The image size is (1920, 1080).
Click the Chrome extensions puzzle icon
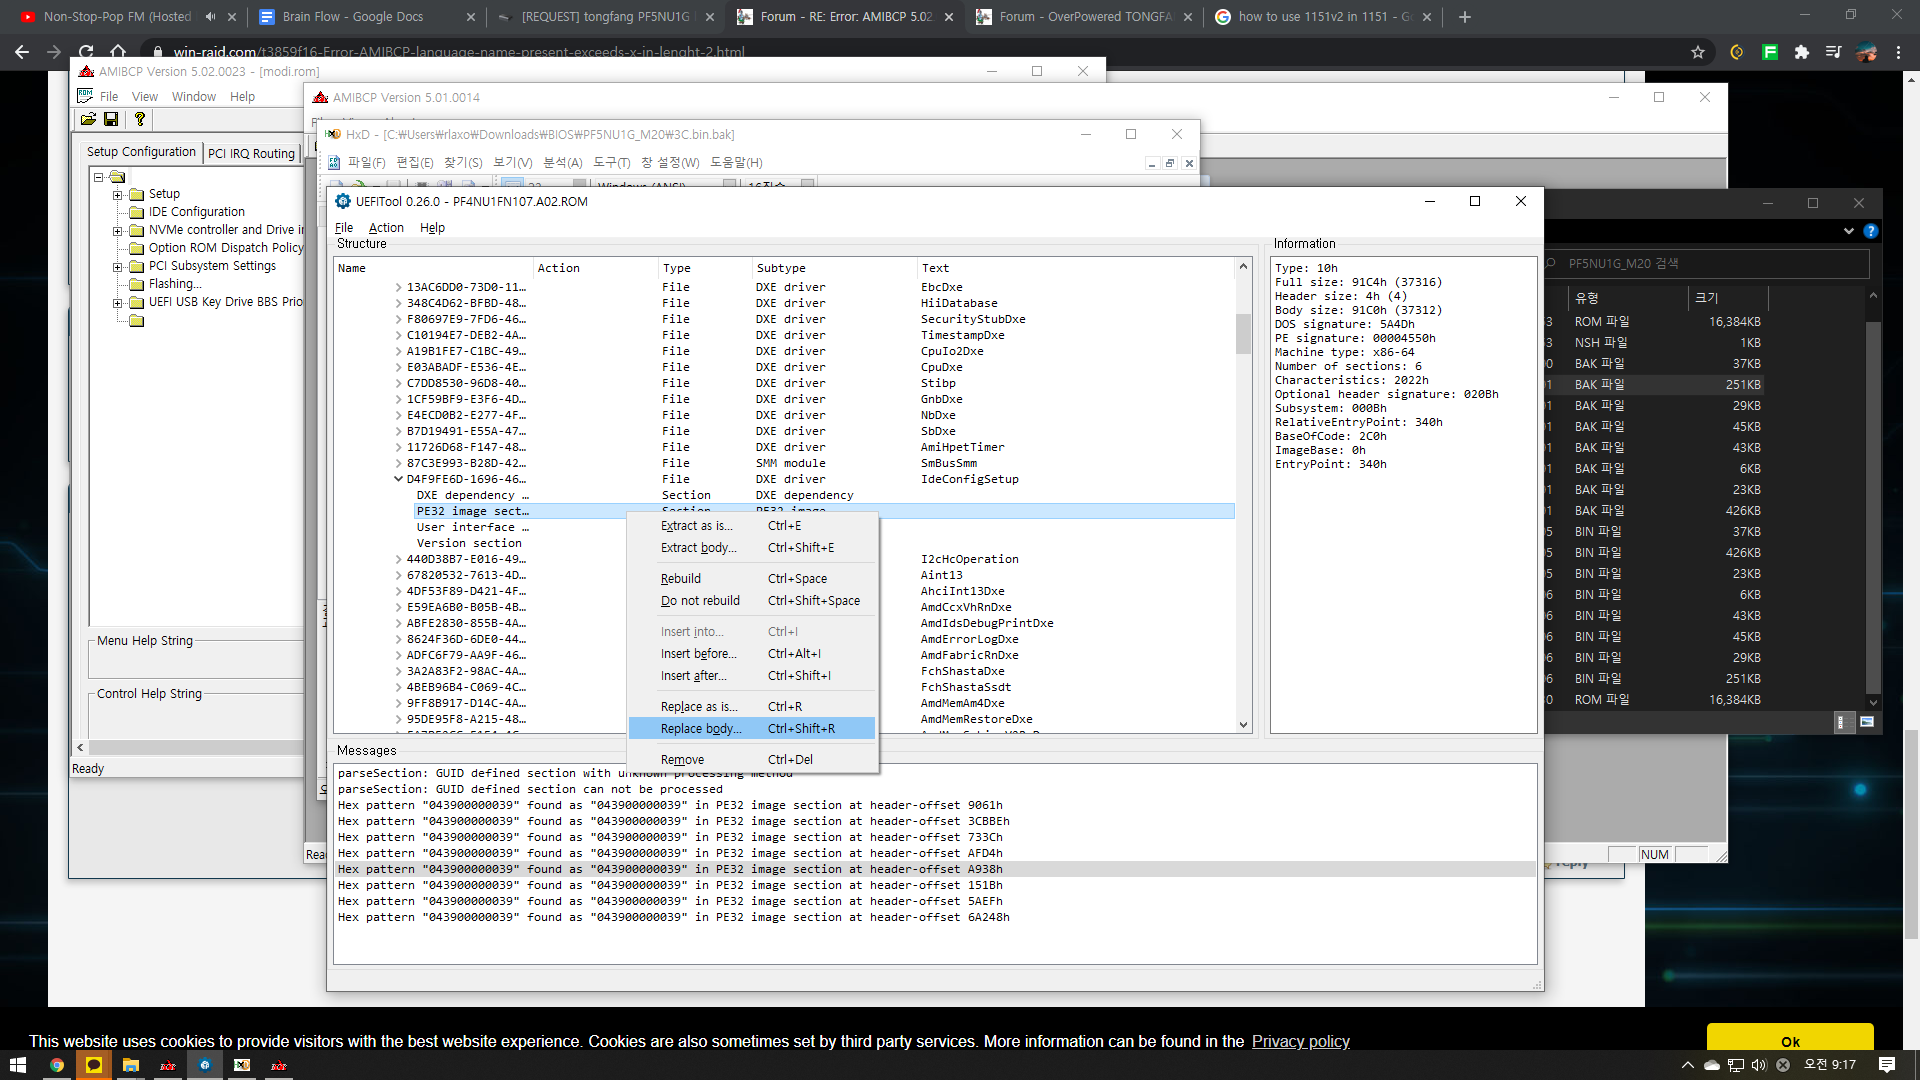tap(1801, 52)
